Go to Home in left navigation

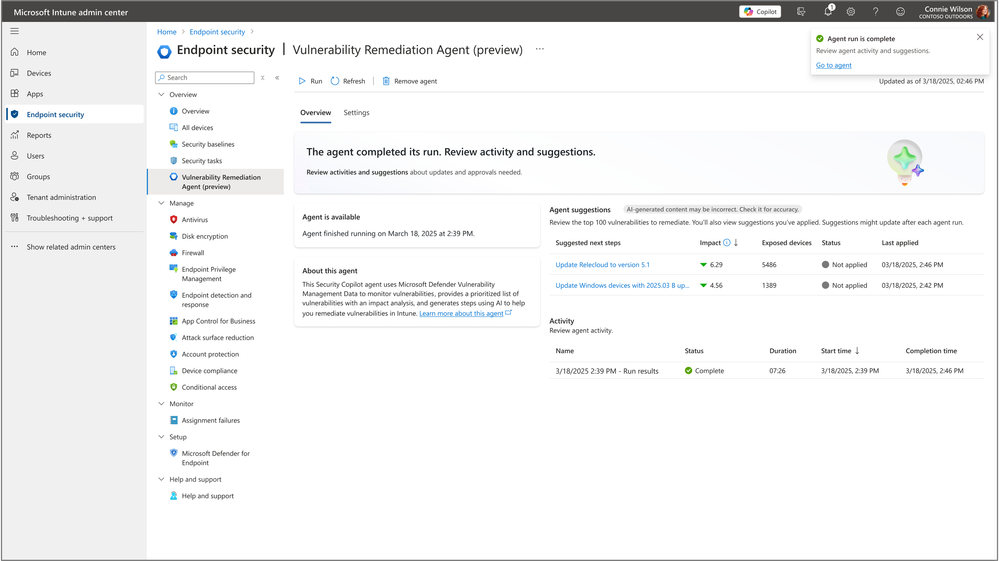point(36,52)
